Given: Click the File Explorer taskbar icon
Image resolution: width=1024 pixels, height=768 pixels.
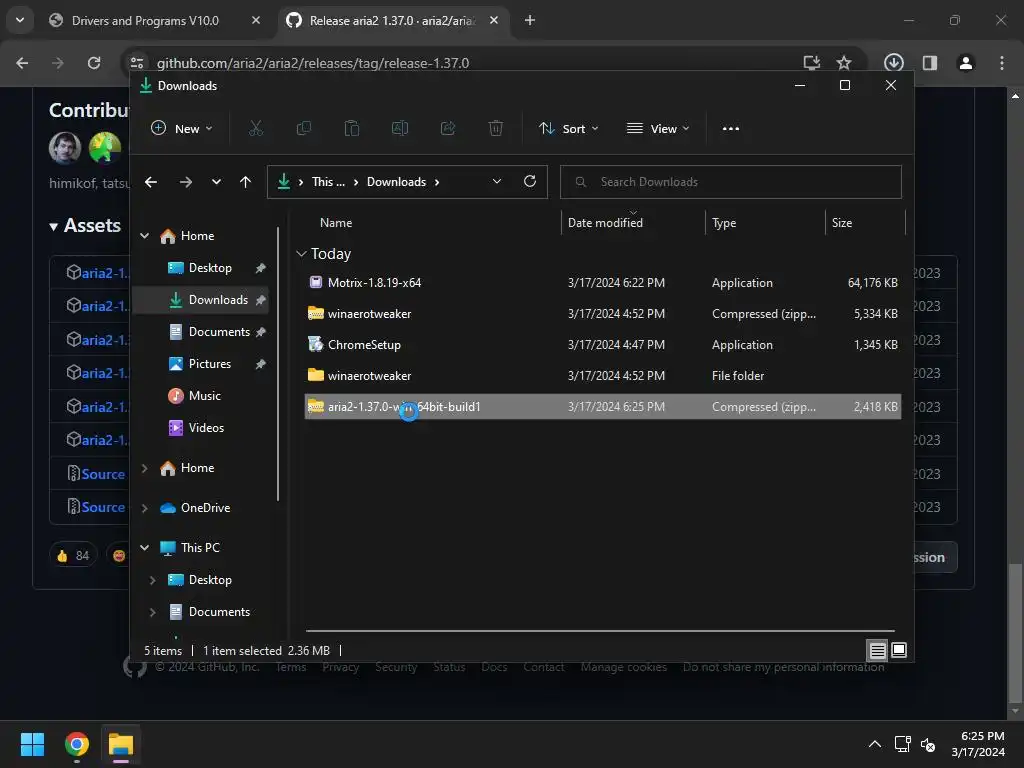Looking at the screenshot, I should 121,744.
